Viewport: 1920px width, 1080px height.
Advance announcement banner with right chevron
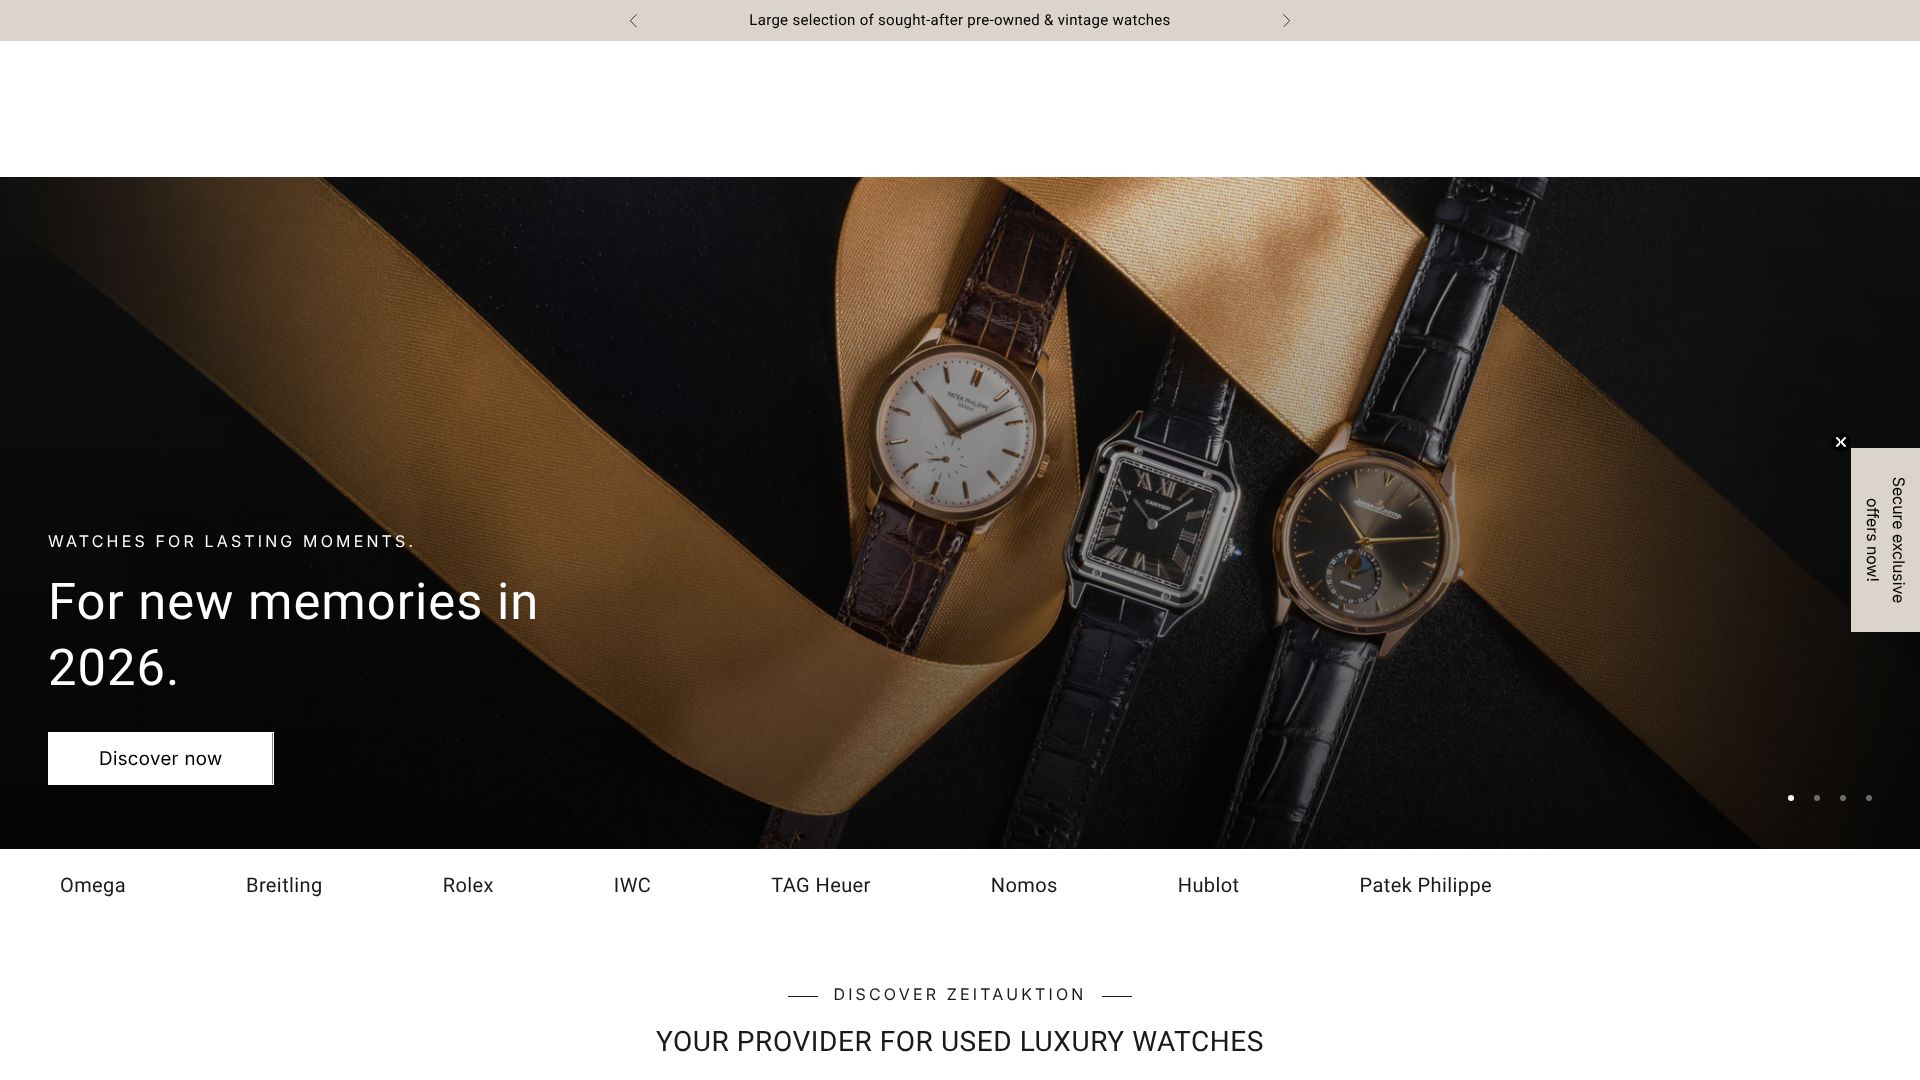pos(1286,21)
